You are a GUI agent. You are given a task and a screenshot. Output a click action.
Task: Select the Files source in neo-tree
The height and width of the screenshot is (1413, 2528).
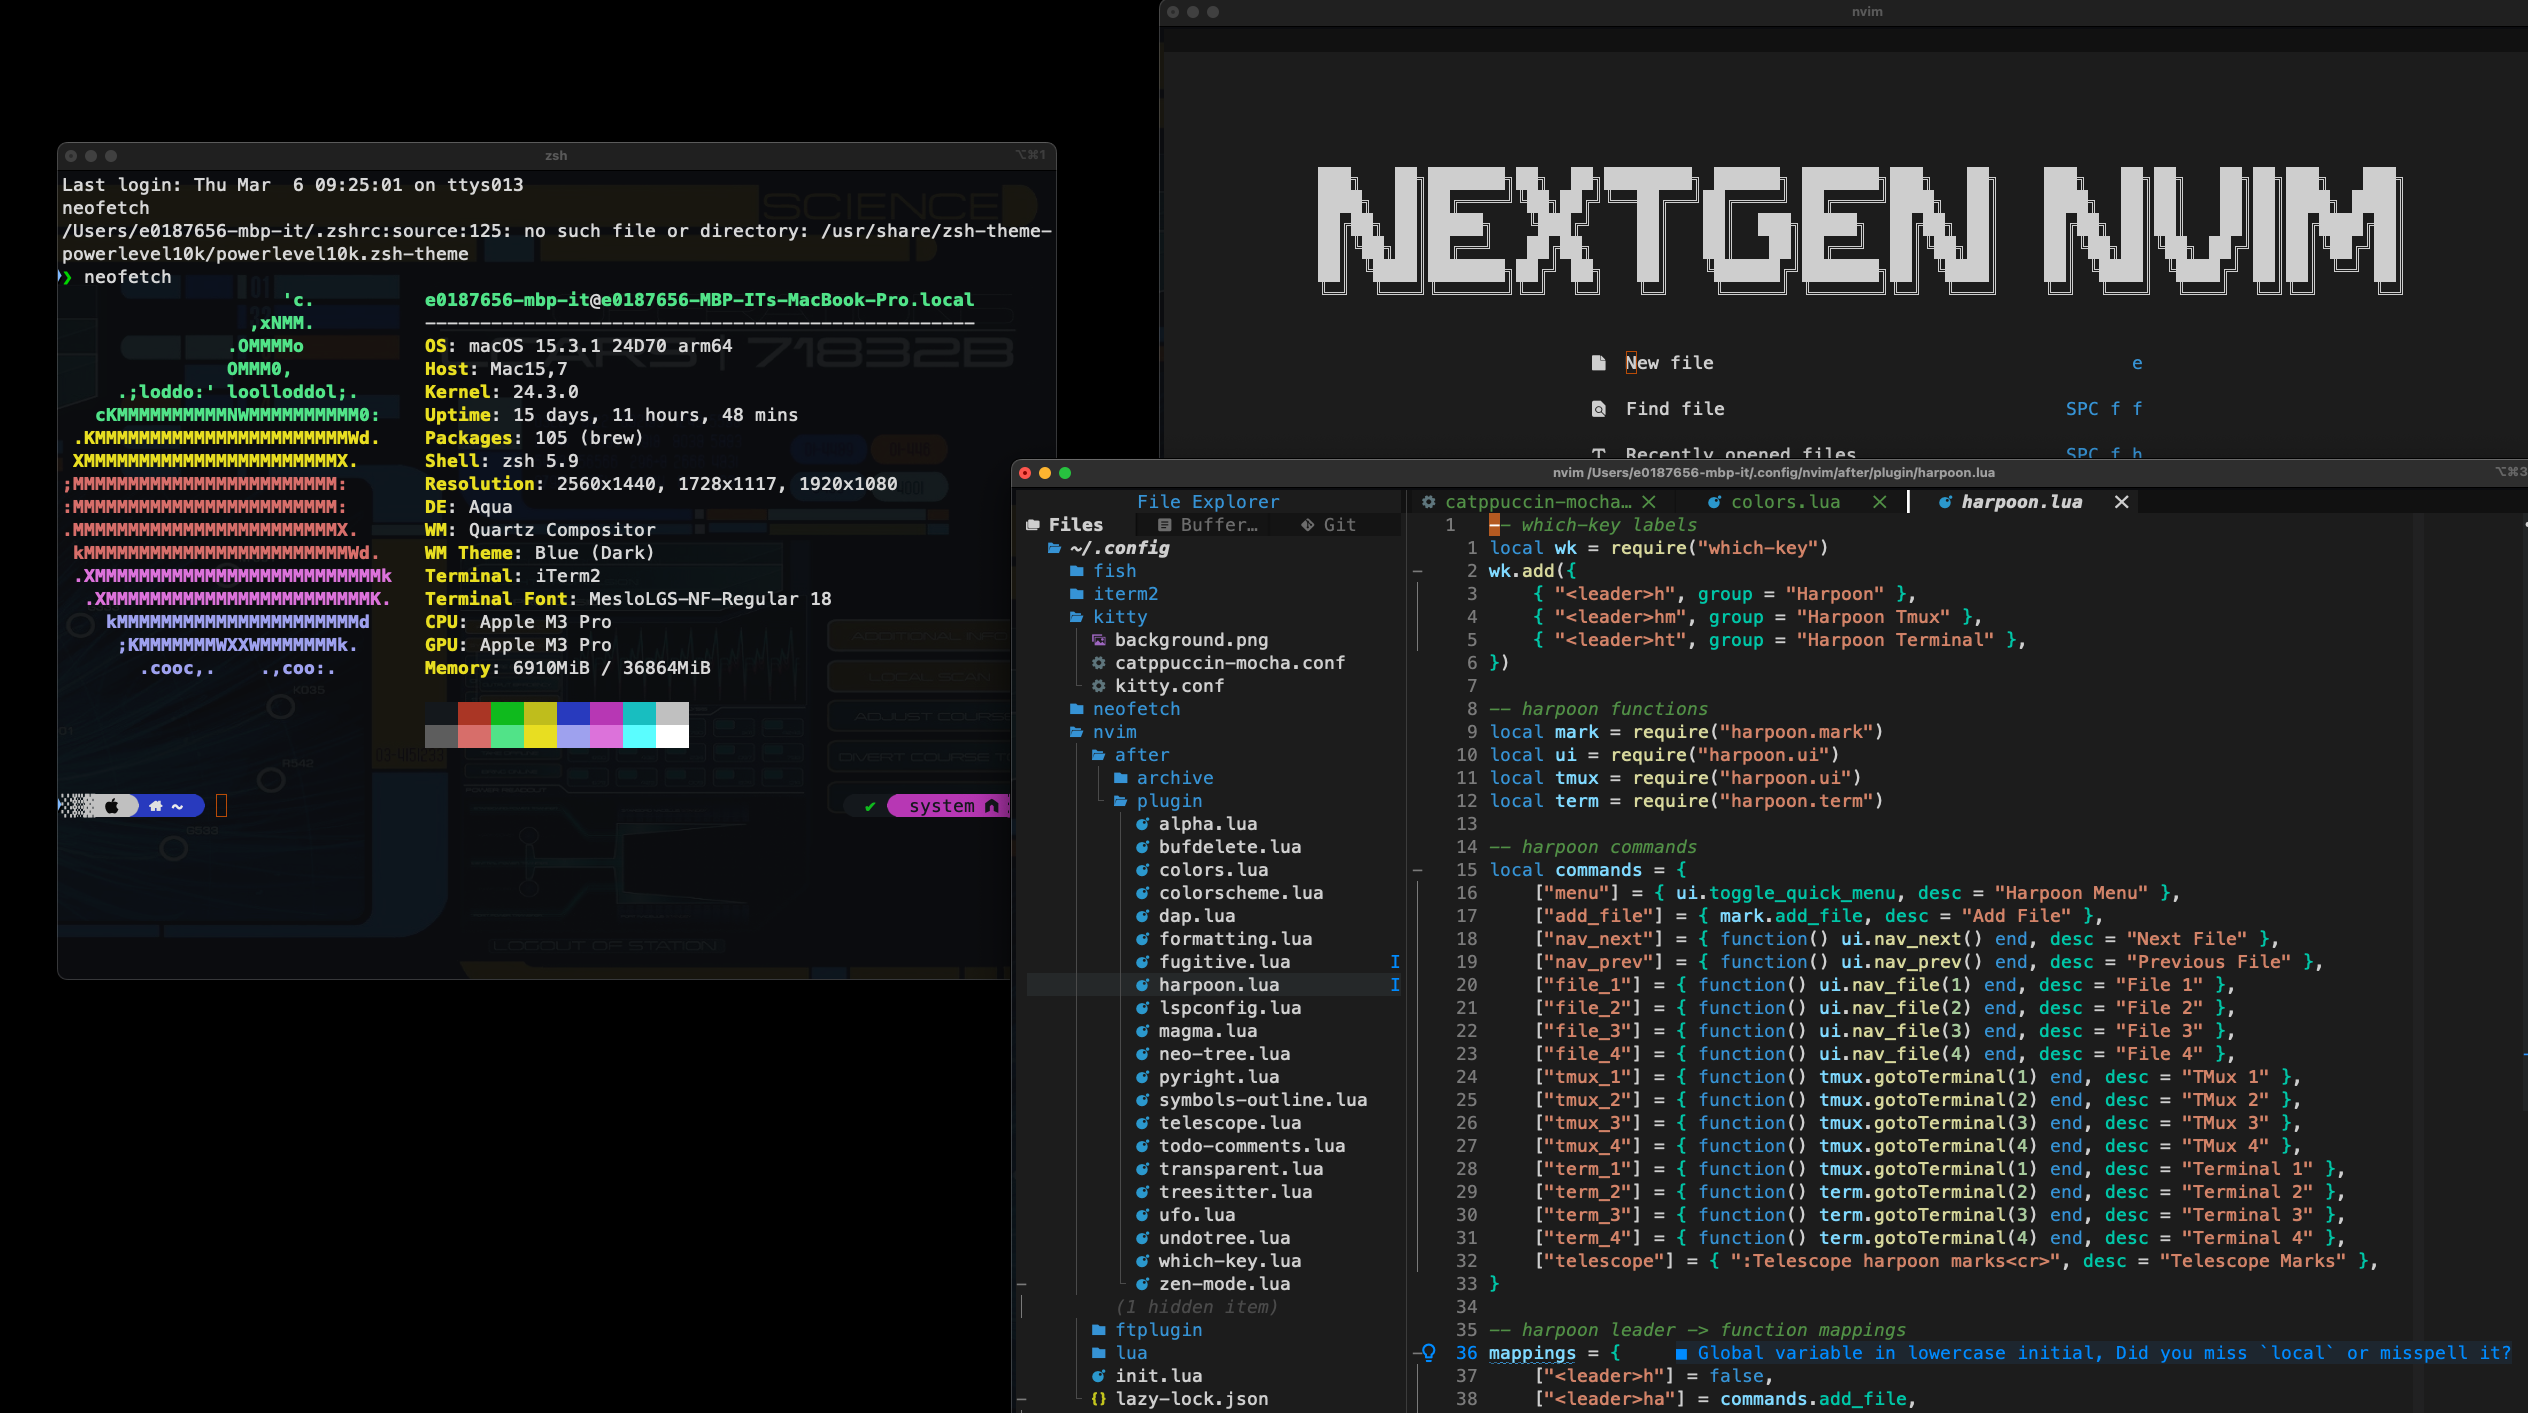click(1064, 525)
